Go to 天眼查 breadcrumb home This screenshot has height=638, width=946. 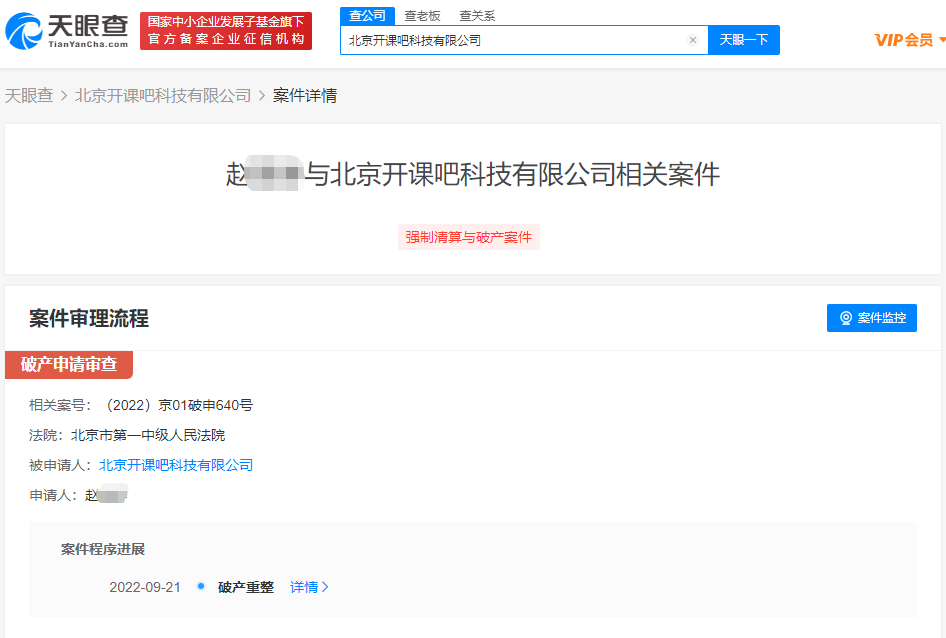click(29, 95)
